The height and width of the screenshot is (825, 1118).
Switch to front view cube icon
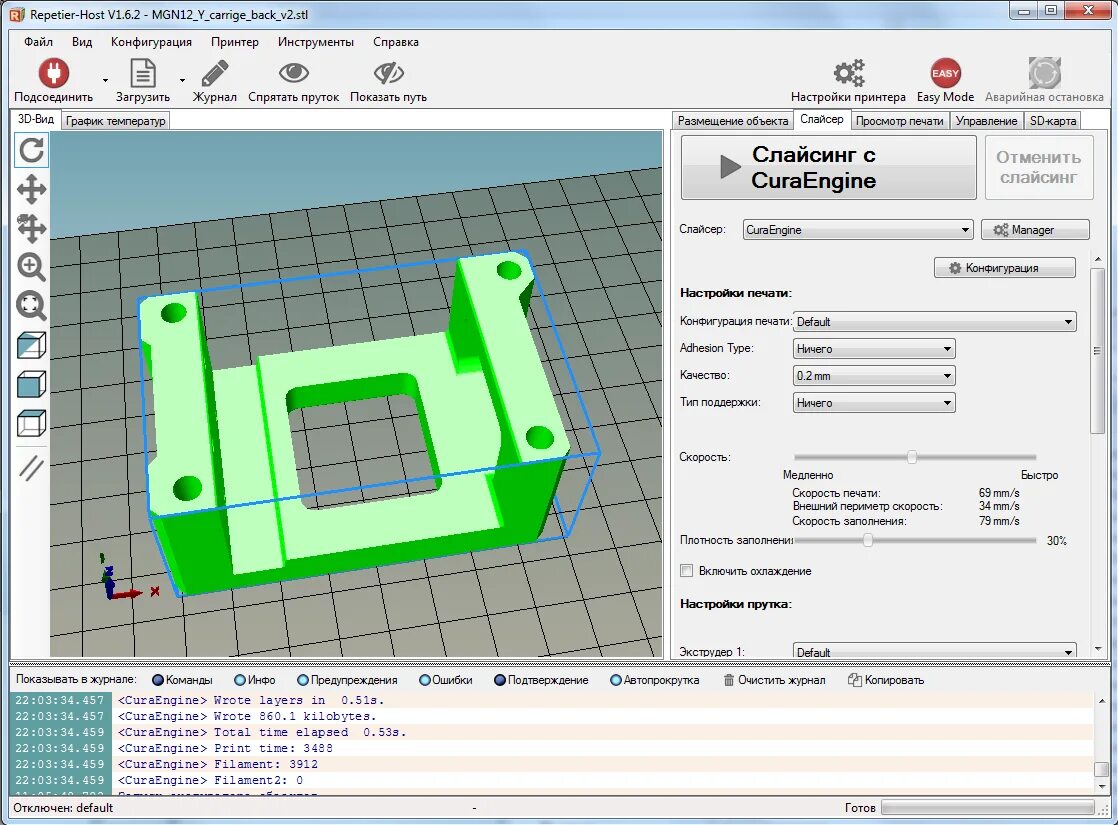coord(31,384)
